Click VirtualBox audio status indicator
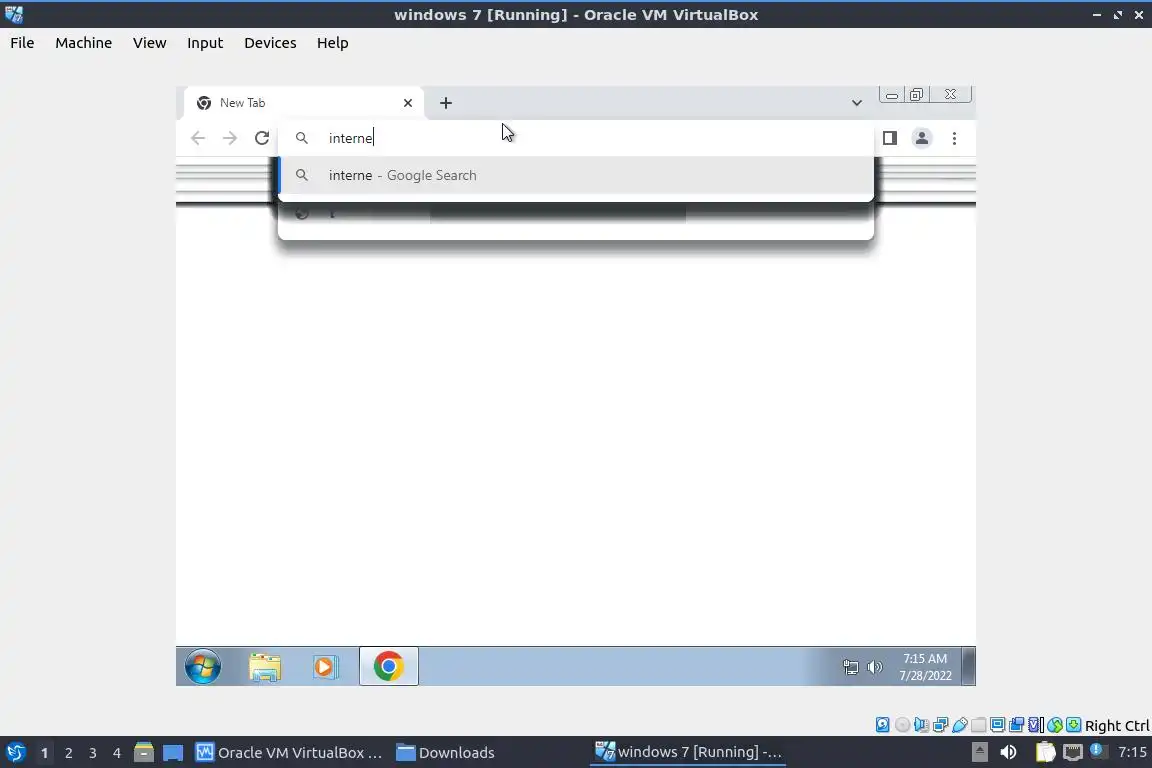 point(921,725)
